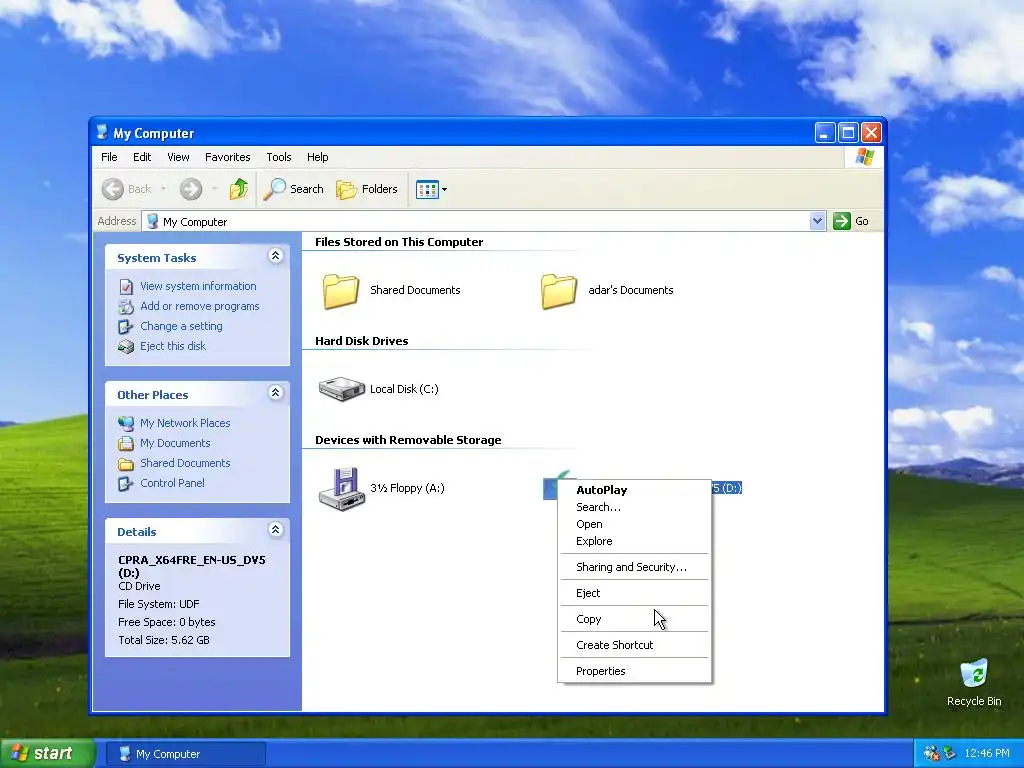Open the View menu
This screenshot has height=768, width=1024.
point(178,157)
